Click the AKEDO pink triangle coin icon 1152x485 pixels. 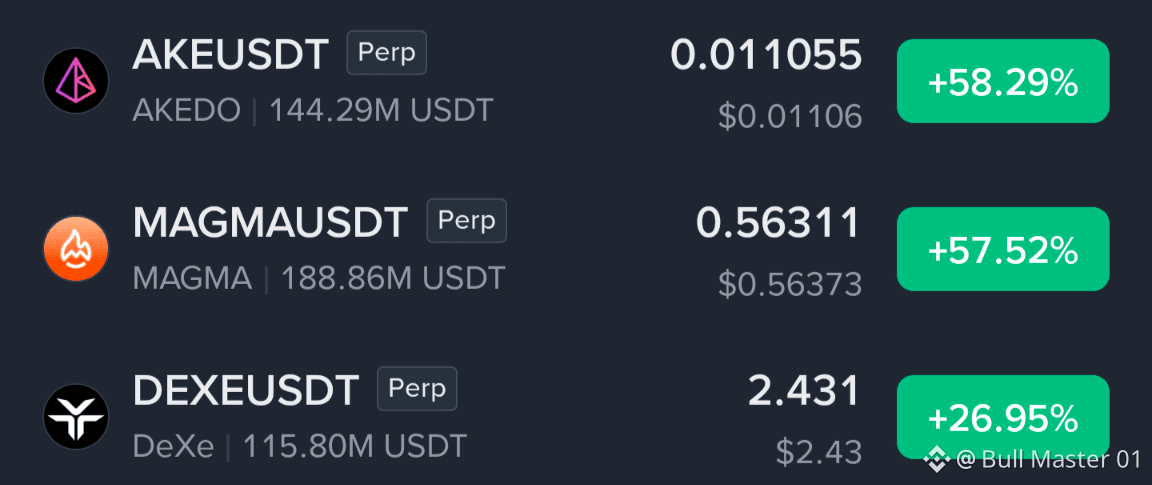[76, 81]
